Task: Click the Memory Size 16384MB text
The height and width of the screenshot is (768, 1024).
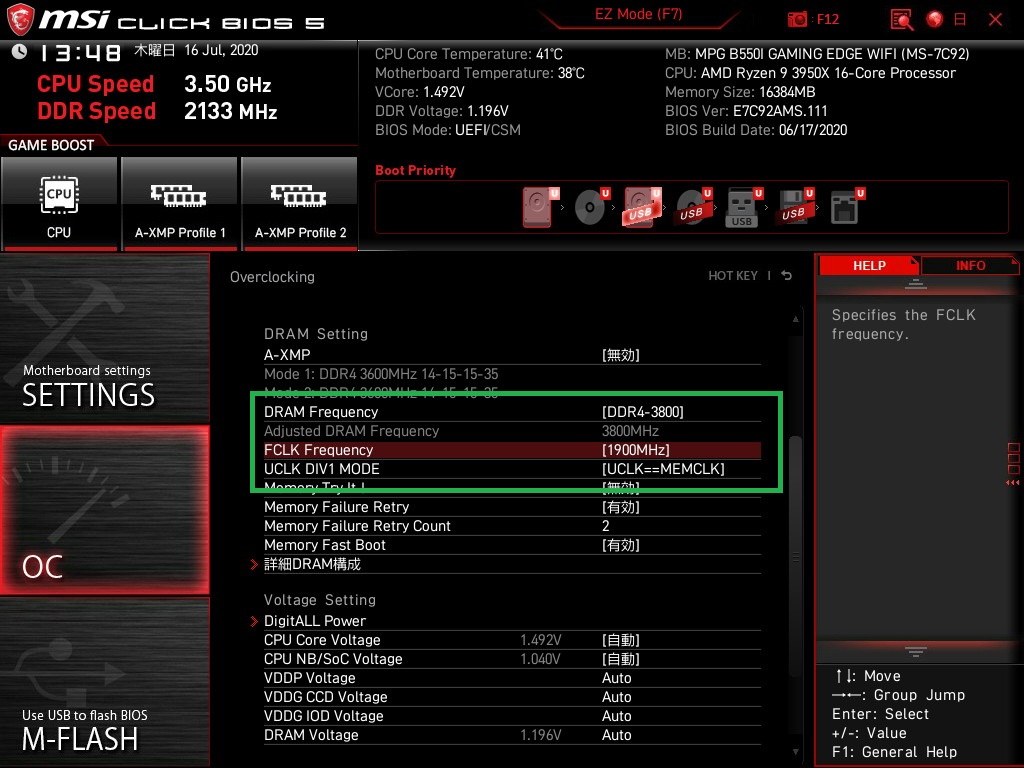Action: point(740,92)
